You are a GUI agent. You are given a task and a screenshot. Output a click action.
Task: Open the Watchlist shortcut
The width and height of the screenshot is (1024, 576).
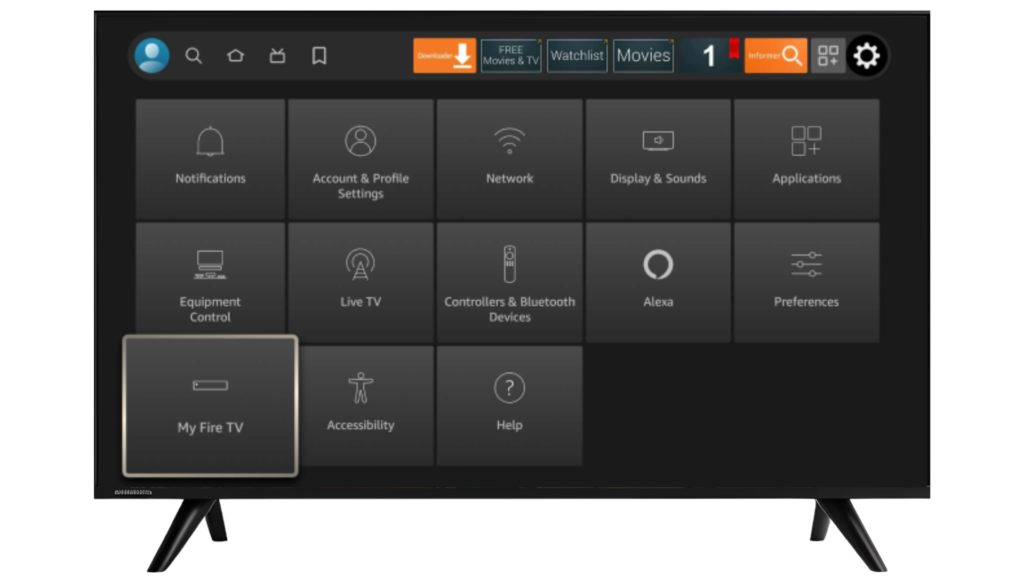[577, 56]
